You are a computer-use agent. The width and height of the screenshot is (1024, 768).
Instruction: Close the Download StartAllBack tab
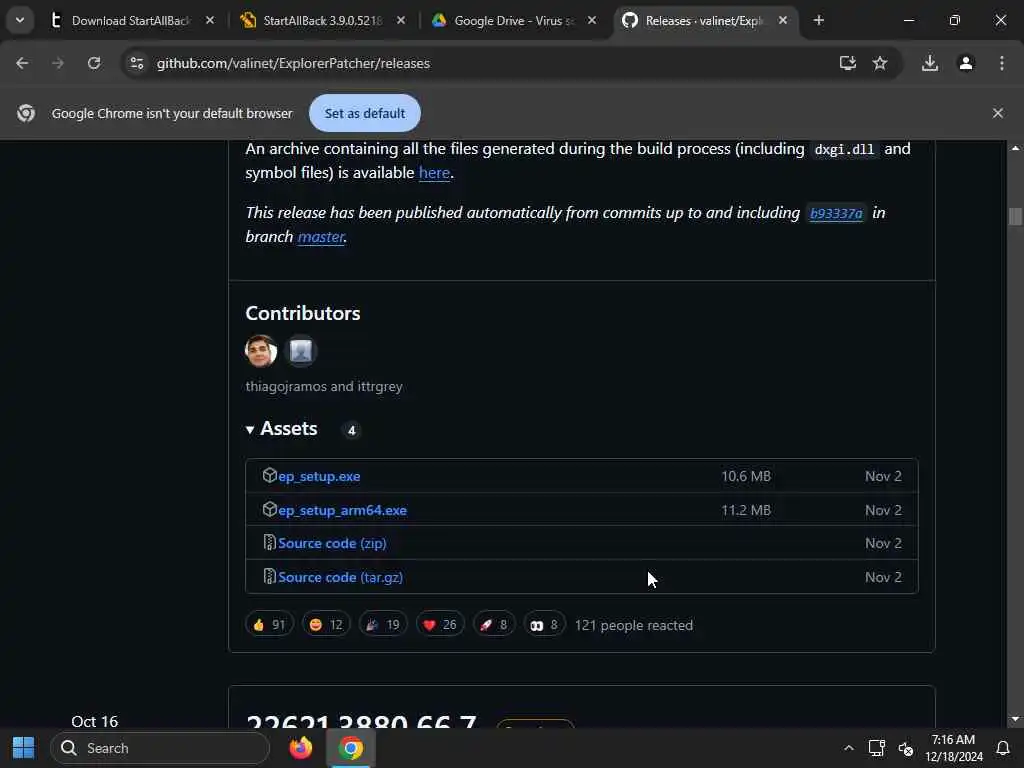[210, 20]
